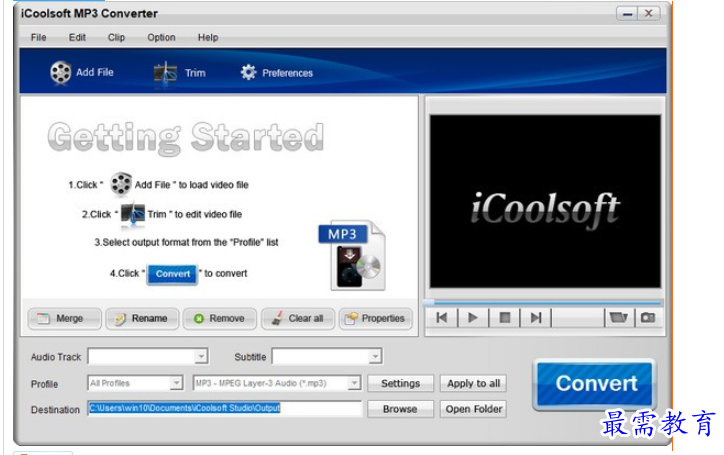Play the preview video
The height and width of the screenshot is (455, 724).
click(473, 318)
